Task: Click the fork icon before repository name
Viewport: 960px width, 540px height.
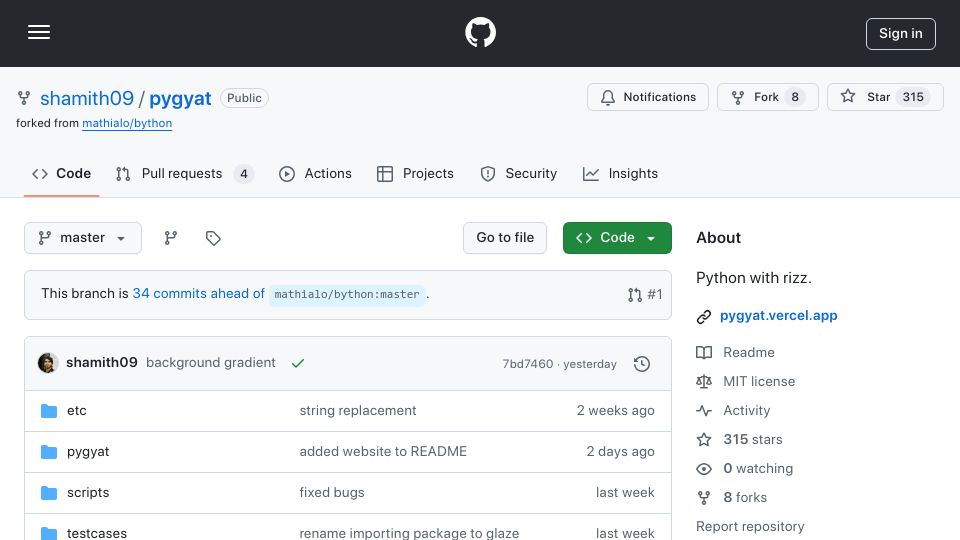Action: click(x=24, y=98)
